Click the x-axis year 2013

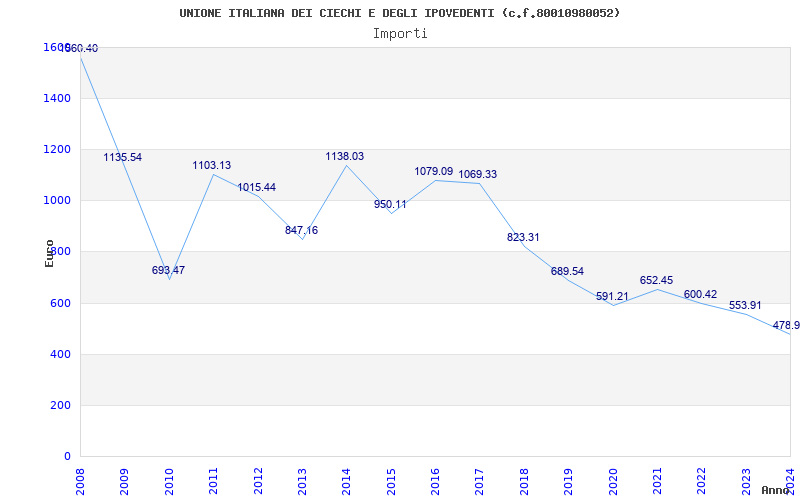coord(302,481)
